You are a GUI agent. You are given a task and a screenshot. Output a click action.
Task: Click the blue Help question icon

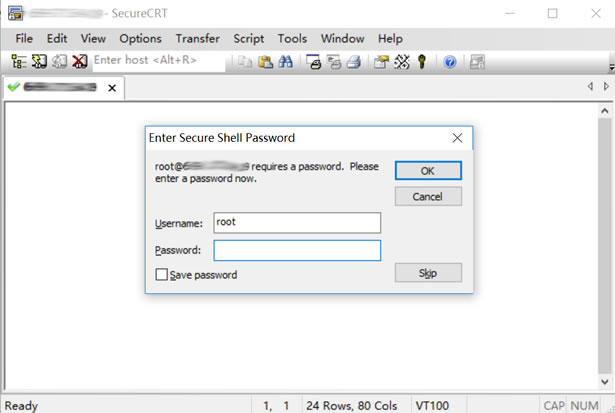pyautogui.click(x=450, y=62)
